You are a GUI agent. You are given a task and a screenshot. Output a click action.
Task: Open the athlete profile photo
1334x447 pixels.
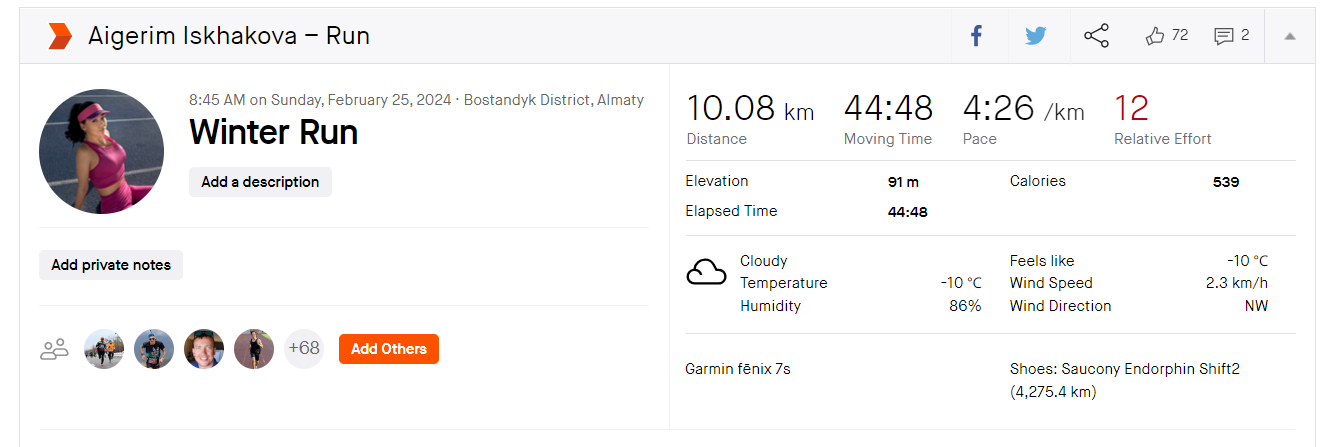pos(101,151)
